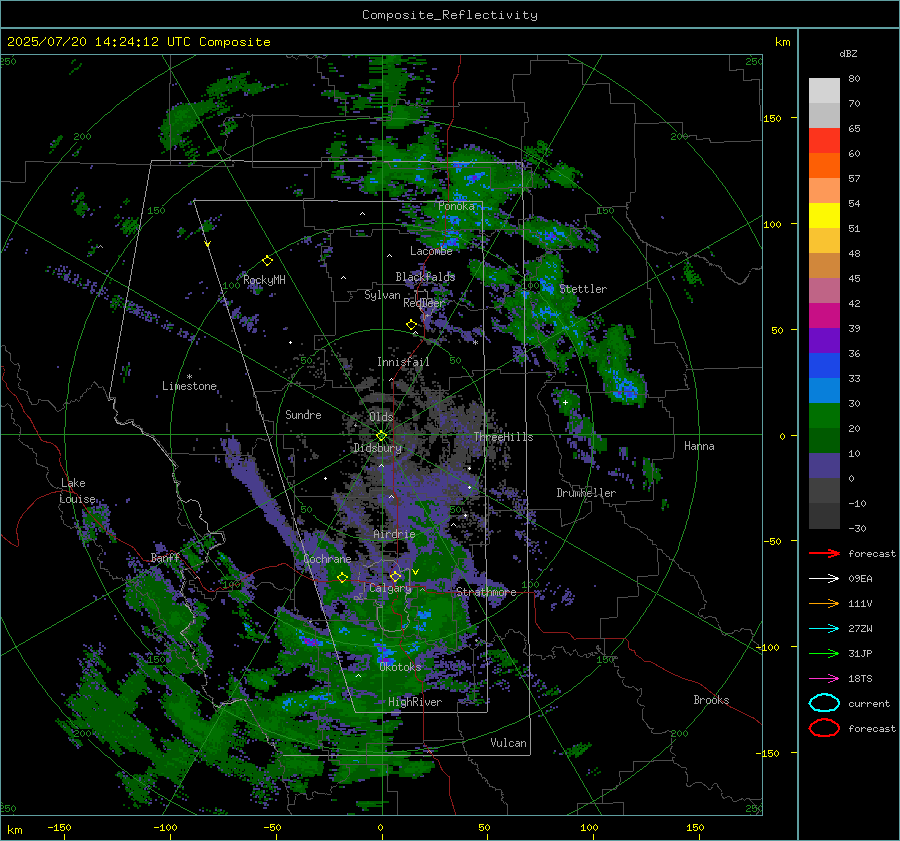Click the orange 111V arrow icon
This screenshot has width=900, height=841.
(824, 603)
